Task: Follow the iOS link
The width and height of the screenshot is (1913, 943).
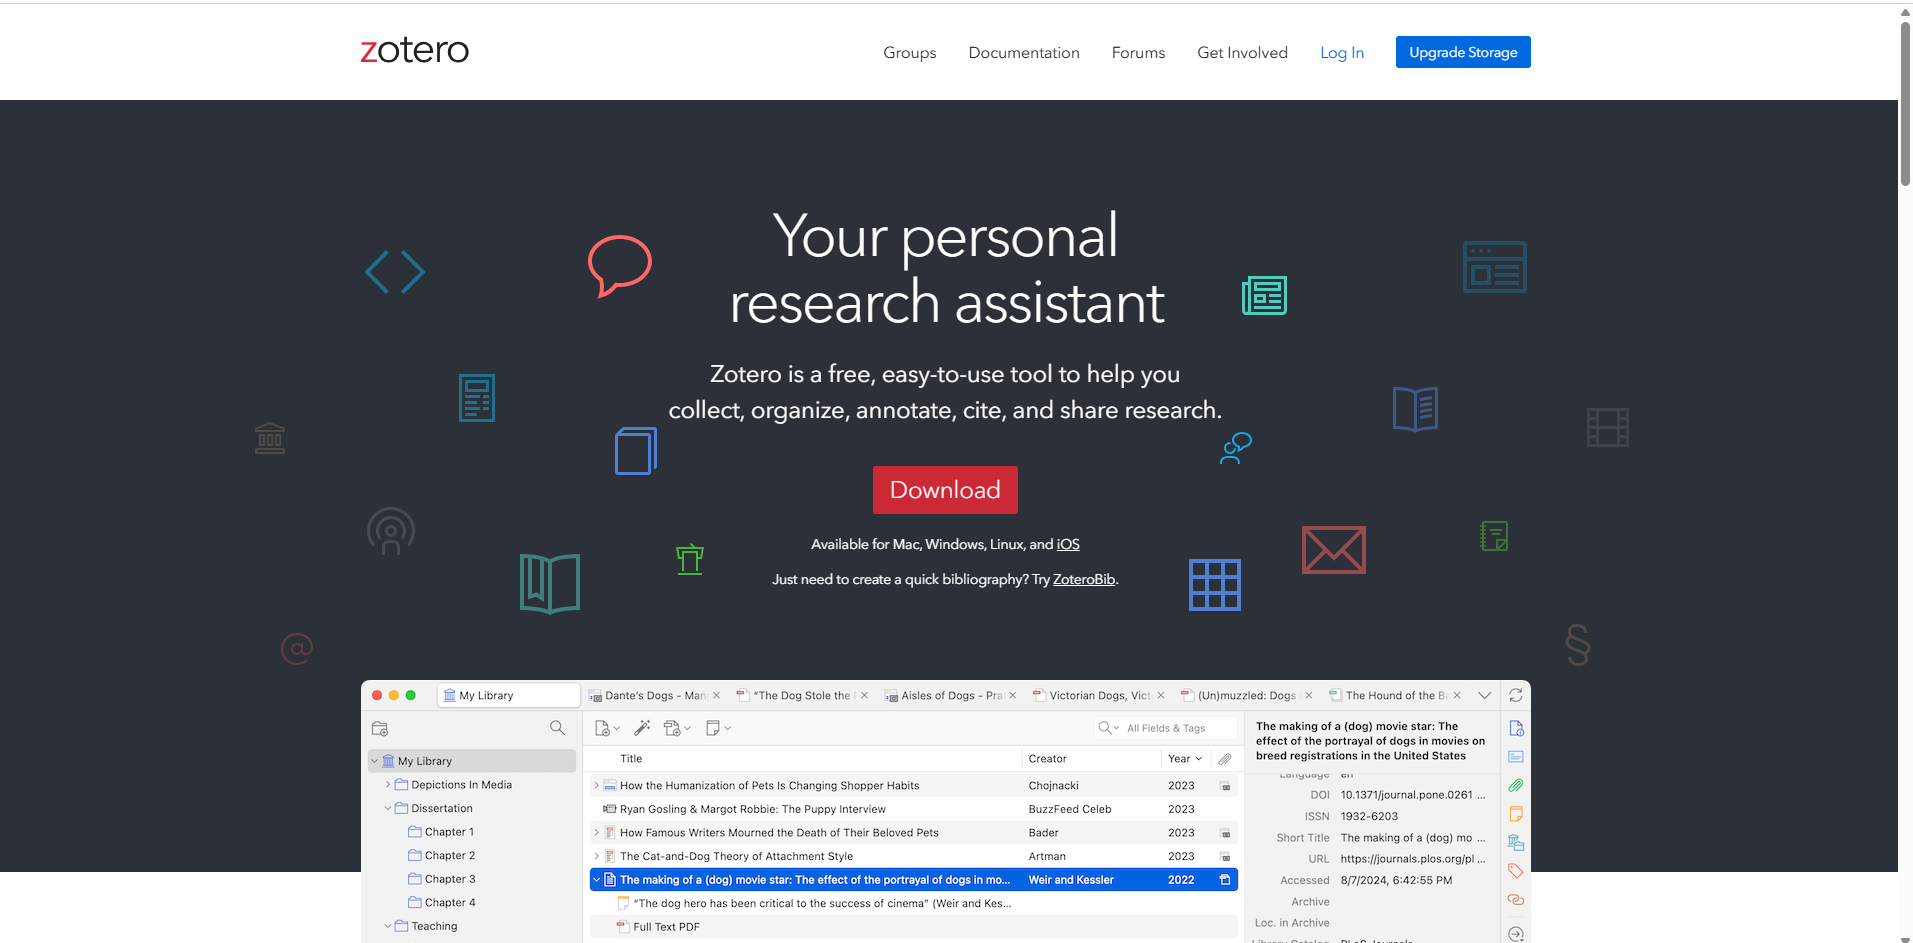Action: pyautogui.click(x=1068, y=545)
